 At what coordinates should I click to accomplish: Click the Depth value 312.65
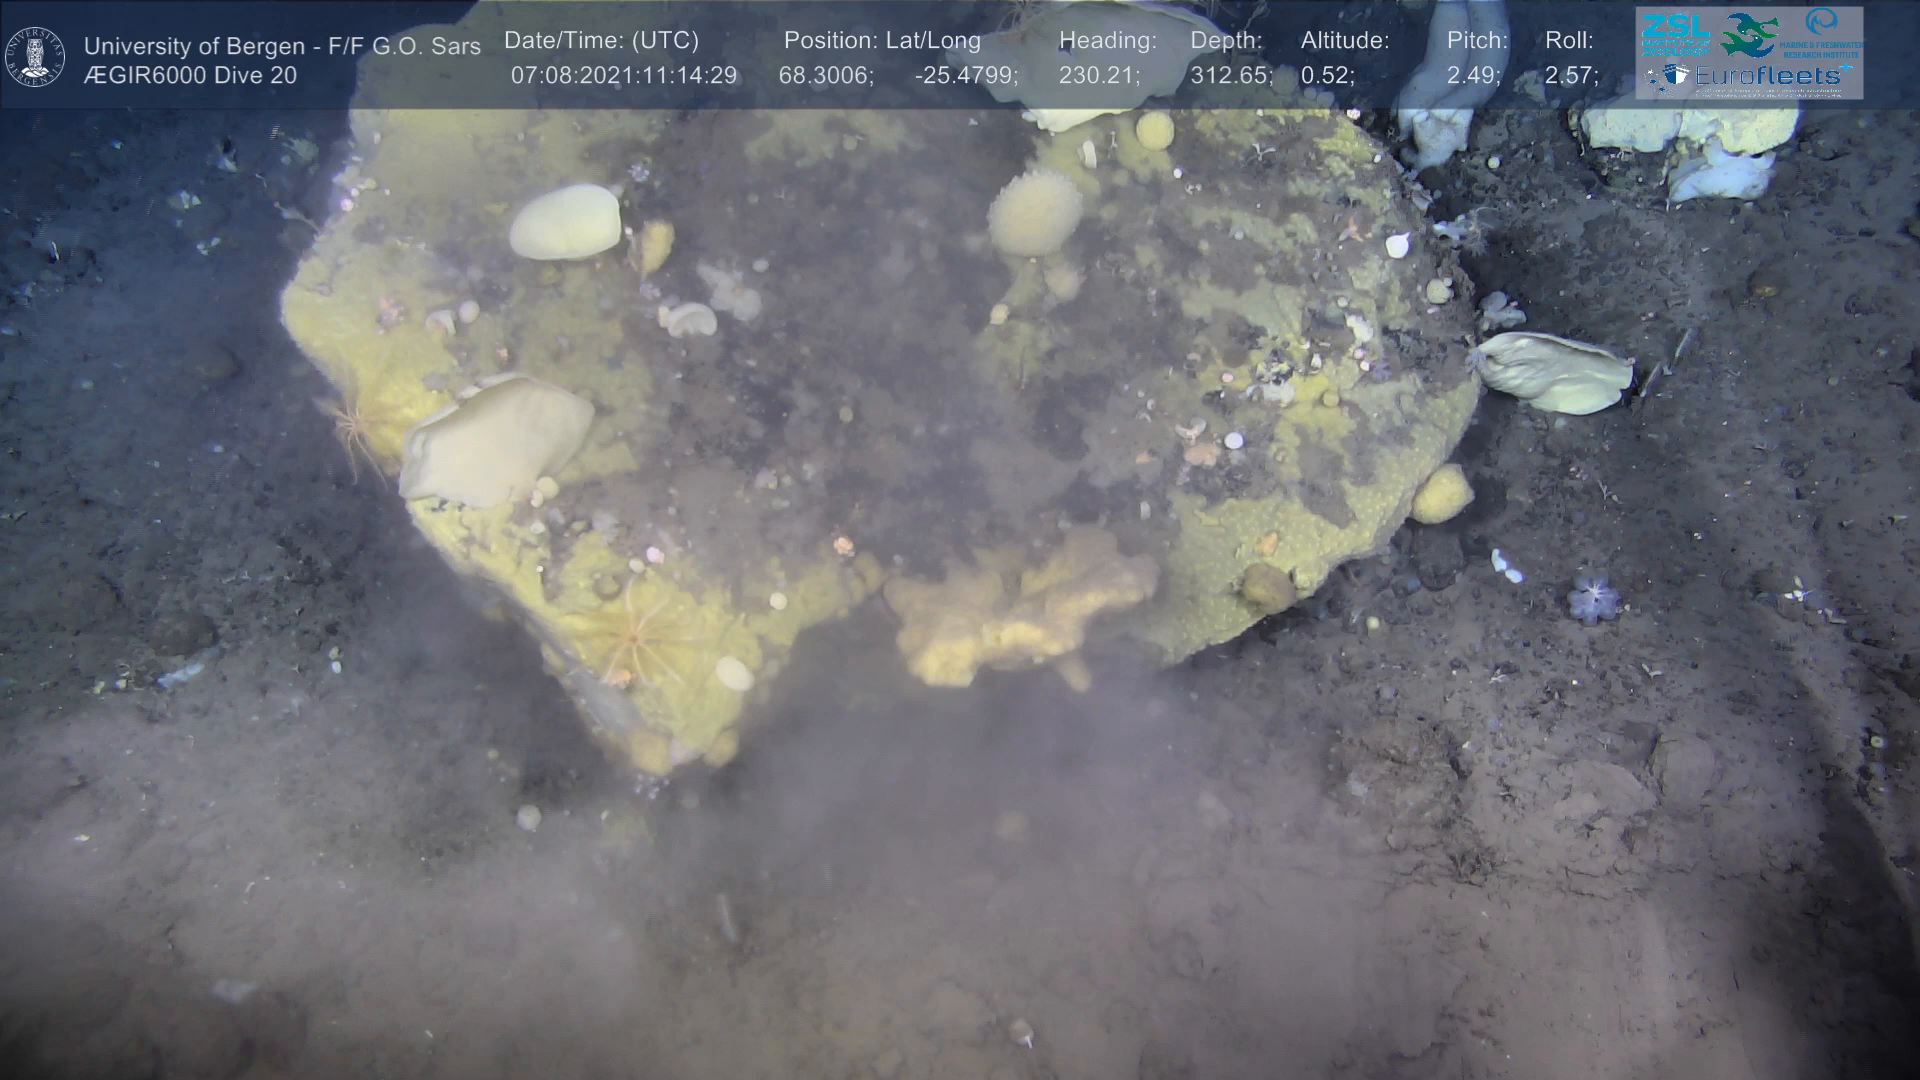pos(1231,76)
